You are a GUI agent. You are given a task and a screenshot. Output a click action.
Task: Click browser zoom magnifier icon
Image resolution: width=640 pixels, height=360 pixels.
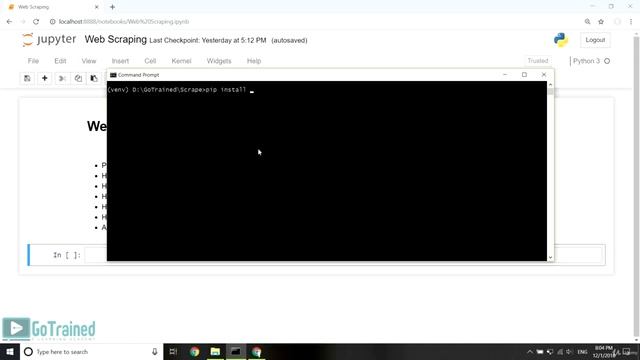coord(587,22)
